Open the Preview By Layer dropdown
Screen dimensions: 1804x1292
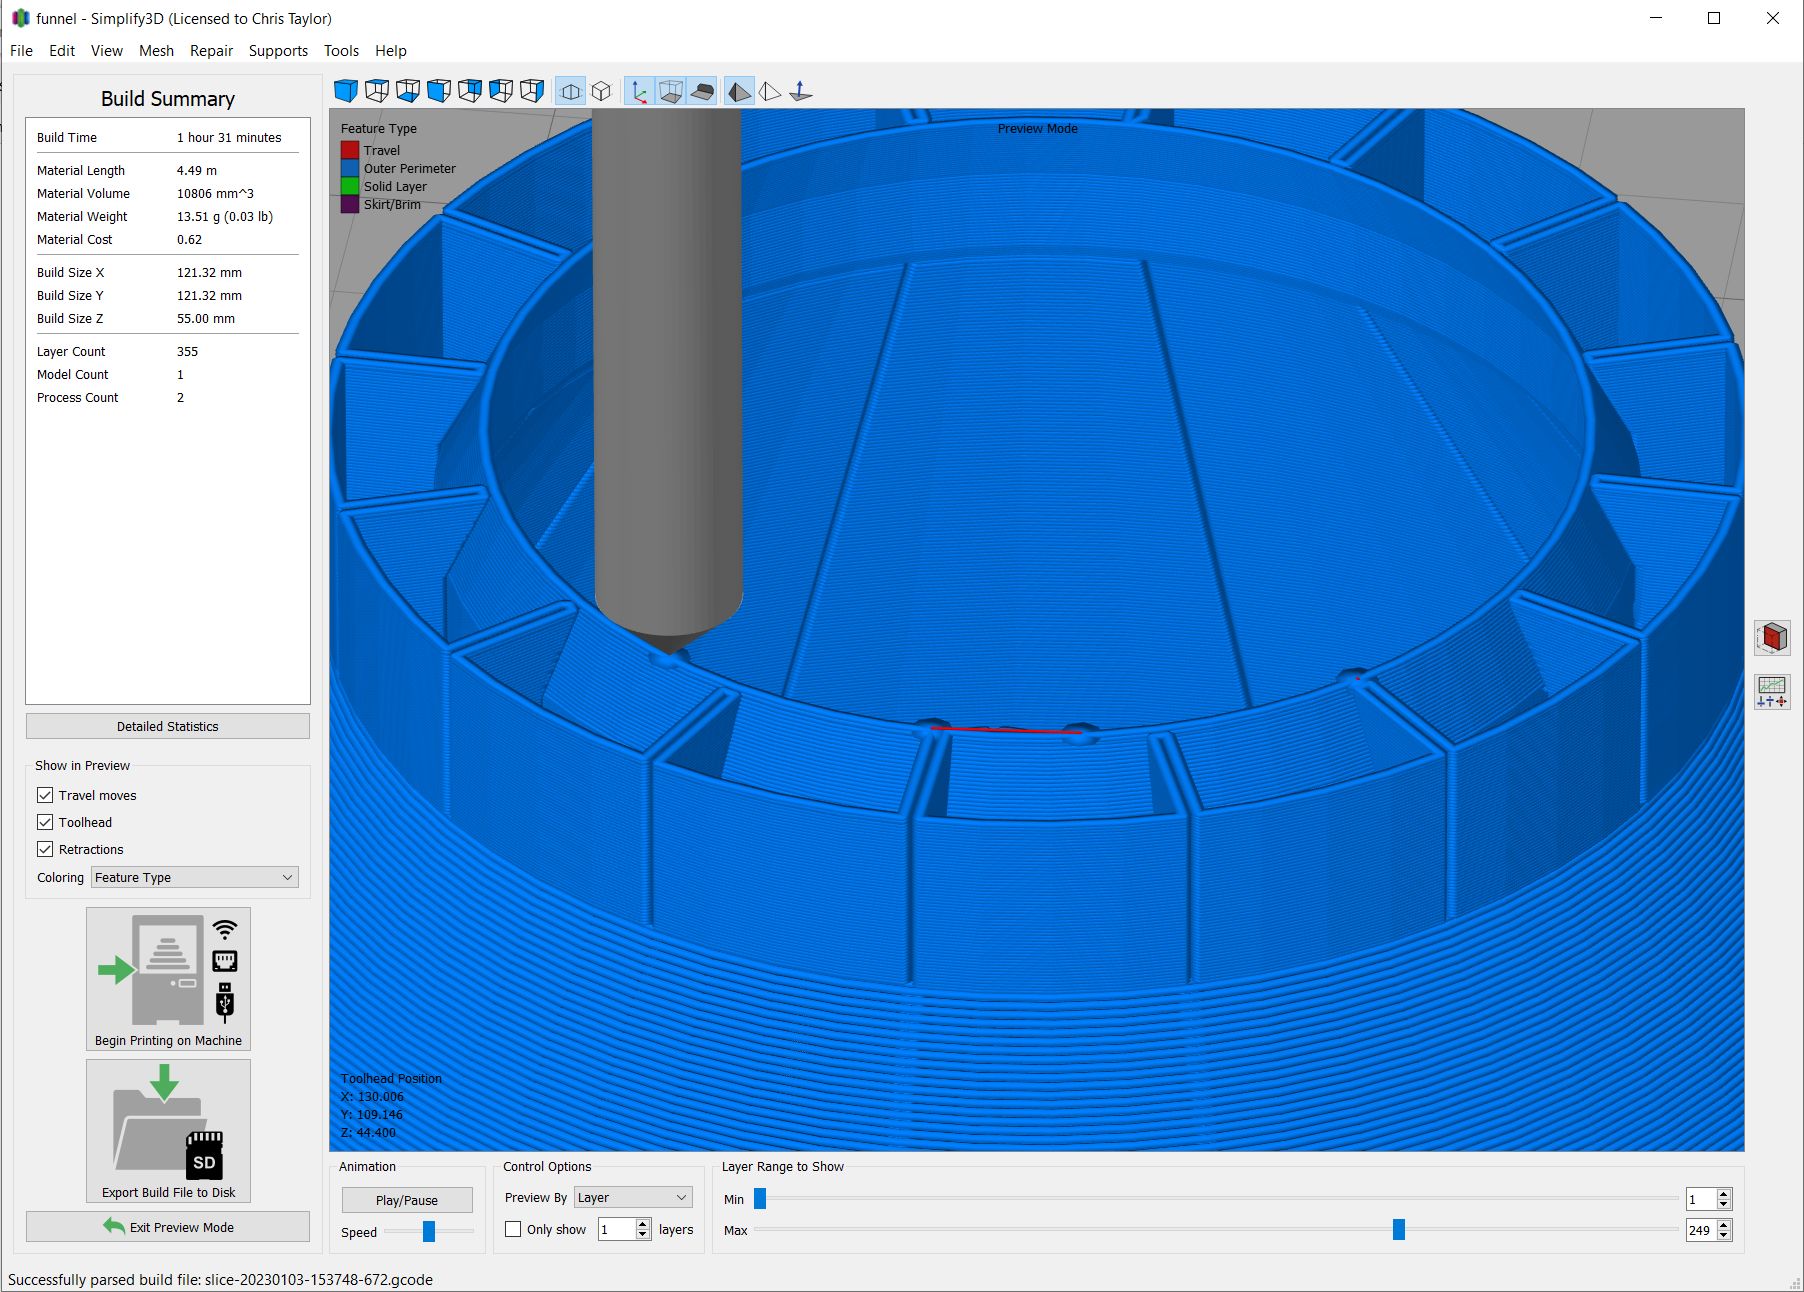tap(633, 1197)
